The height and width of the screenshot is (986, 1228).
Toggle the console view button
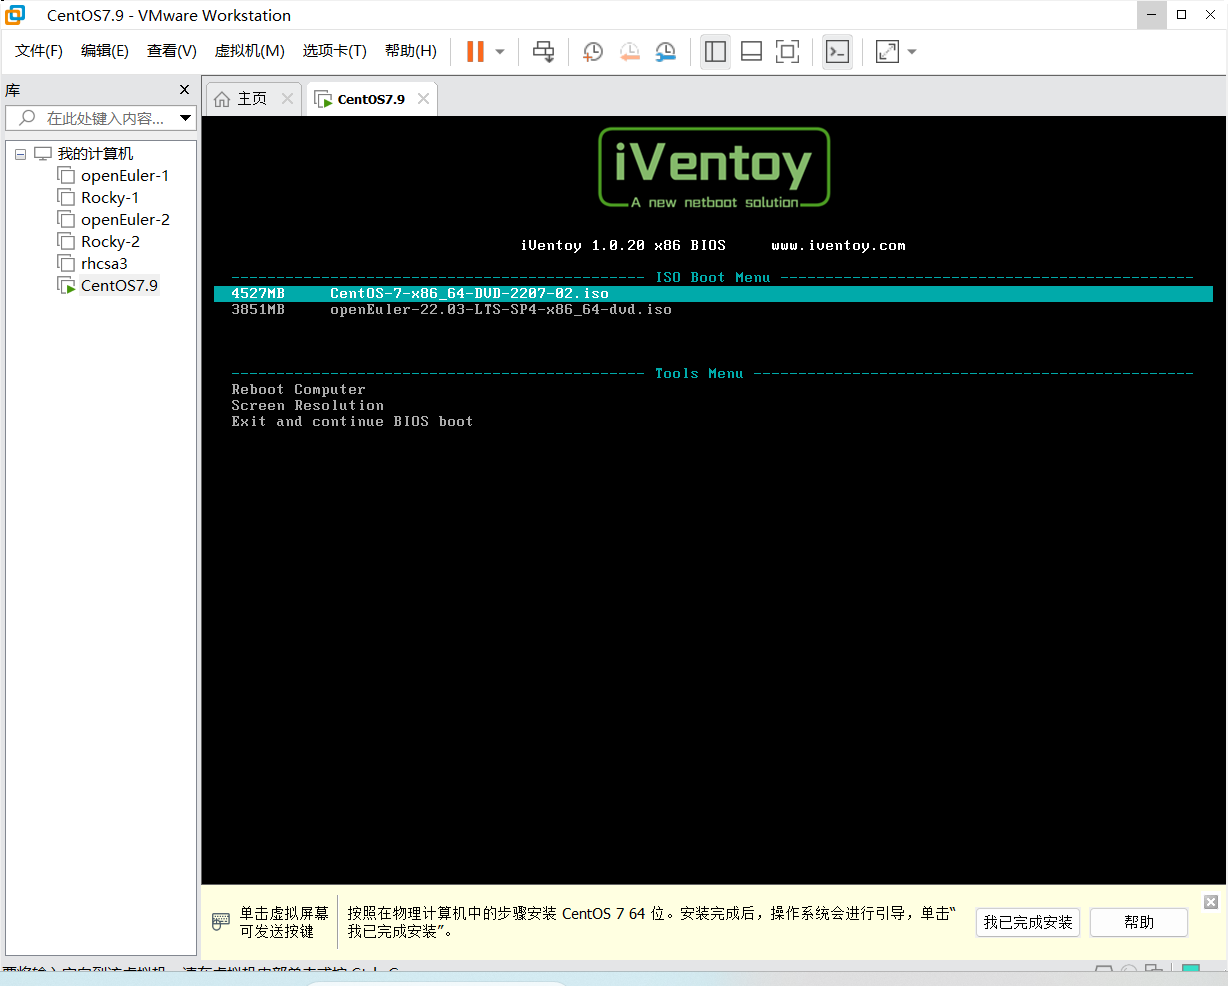837,51
